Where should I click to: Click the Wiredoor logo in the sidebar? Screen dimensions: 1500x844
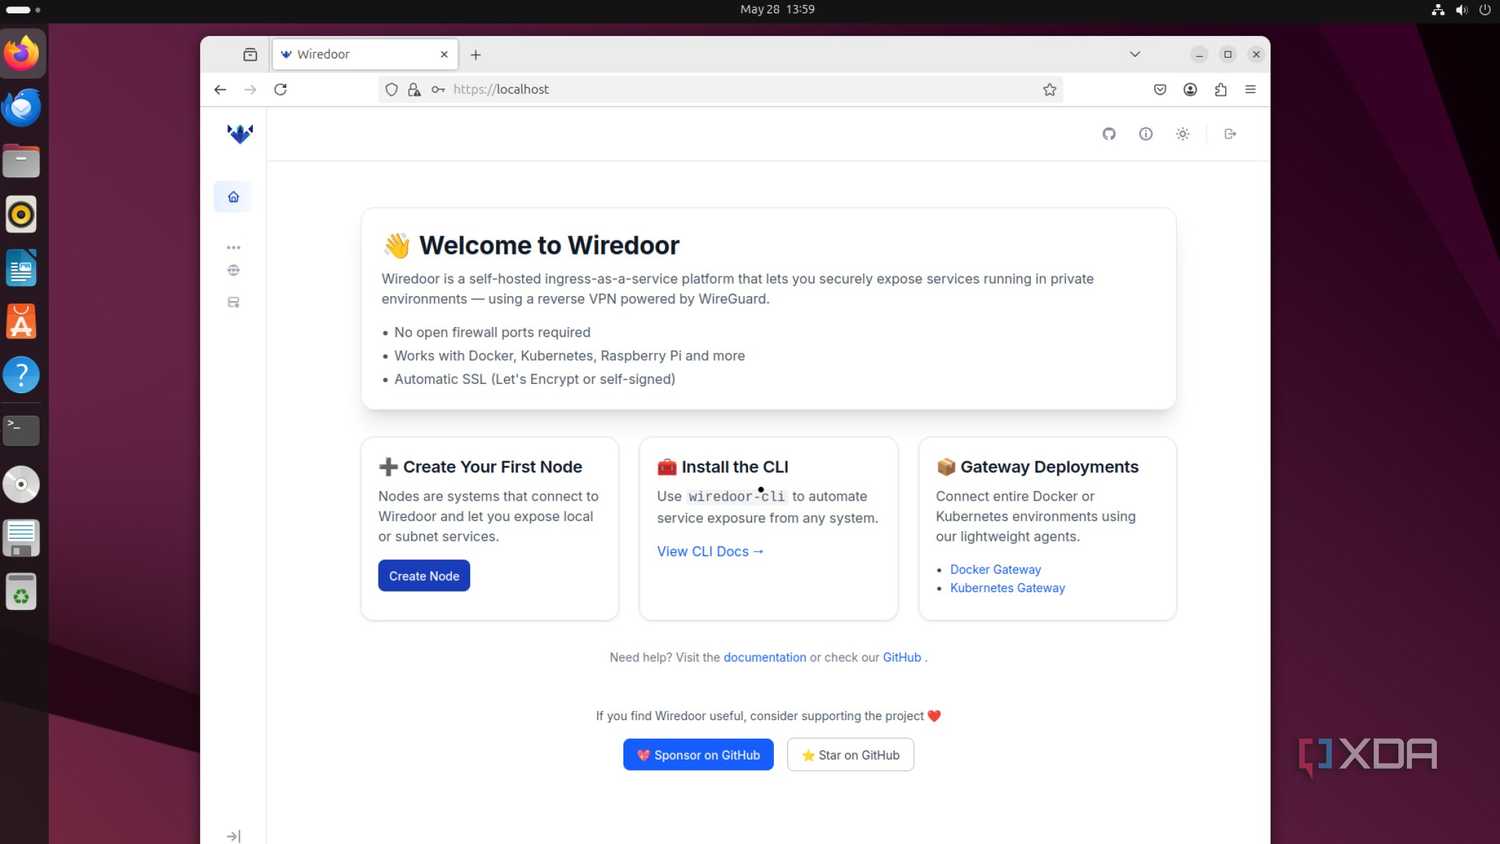tap(240, 133)
